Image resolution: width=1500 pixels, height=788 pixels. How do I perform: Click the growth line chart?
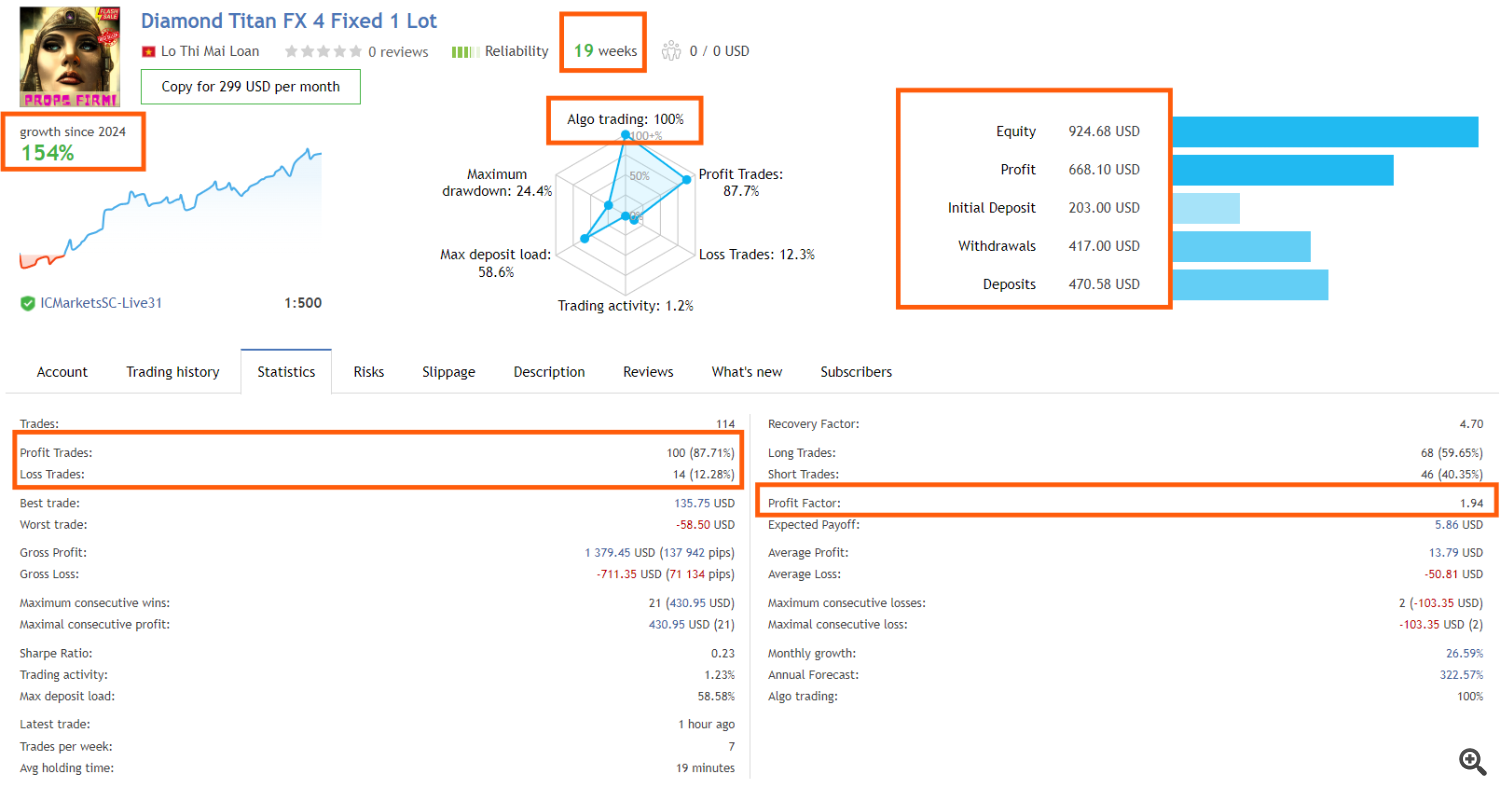coord(171,211)
